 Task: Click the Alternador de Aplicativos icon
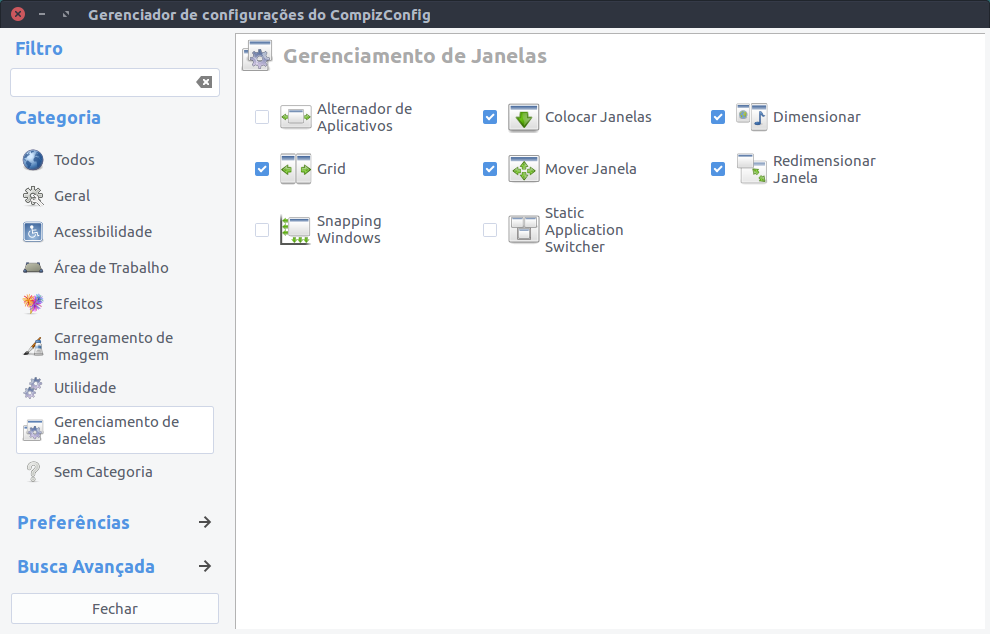pyautogui.click(x=295, y=117)
